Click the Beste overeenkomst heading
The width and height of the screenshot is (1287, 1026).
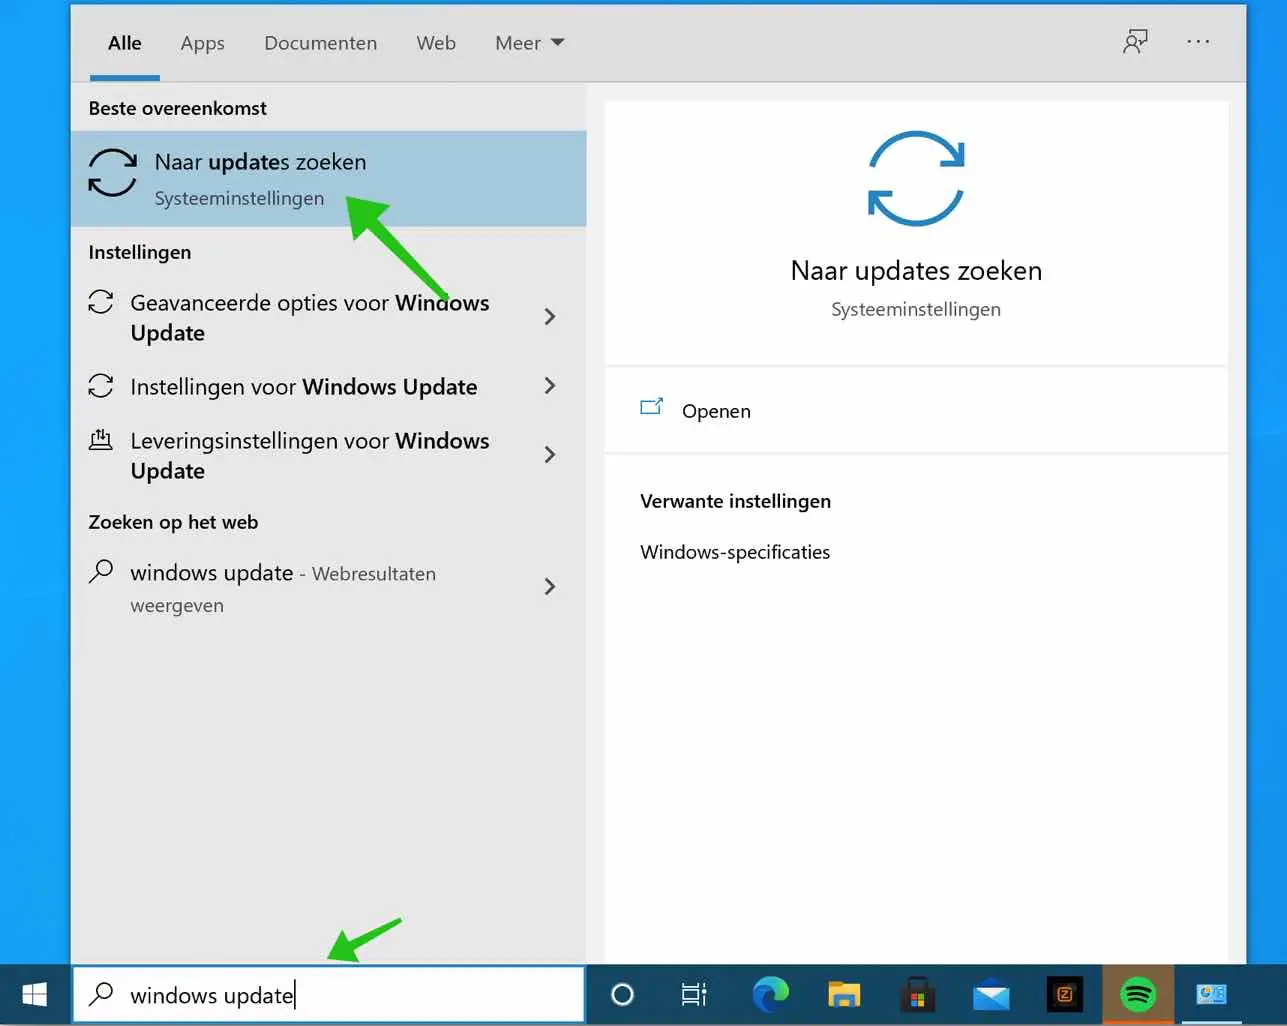coord(178,108)
